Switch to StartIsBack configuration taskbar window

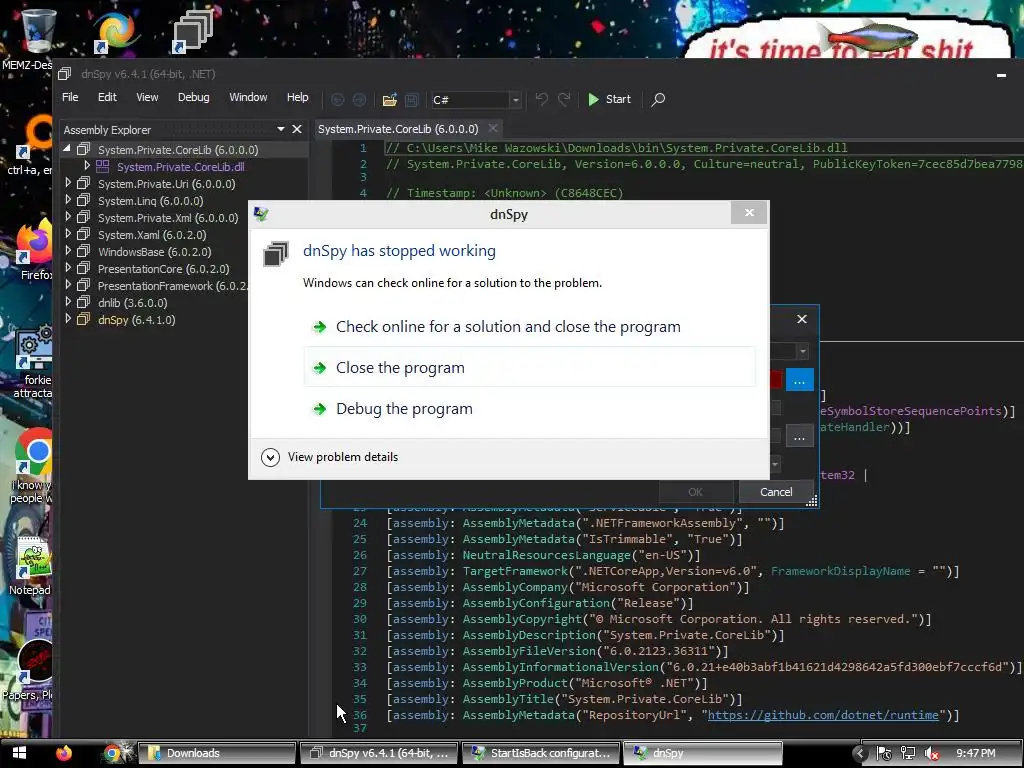541,753
